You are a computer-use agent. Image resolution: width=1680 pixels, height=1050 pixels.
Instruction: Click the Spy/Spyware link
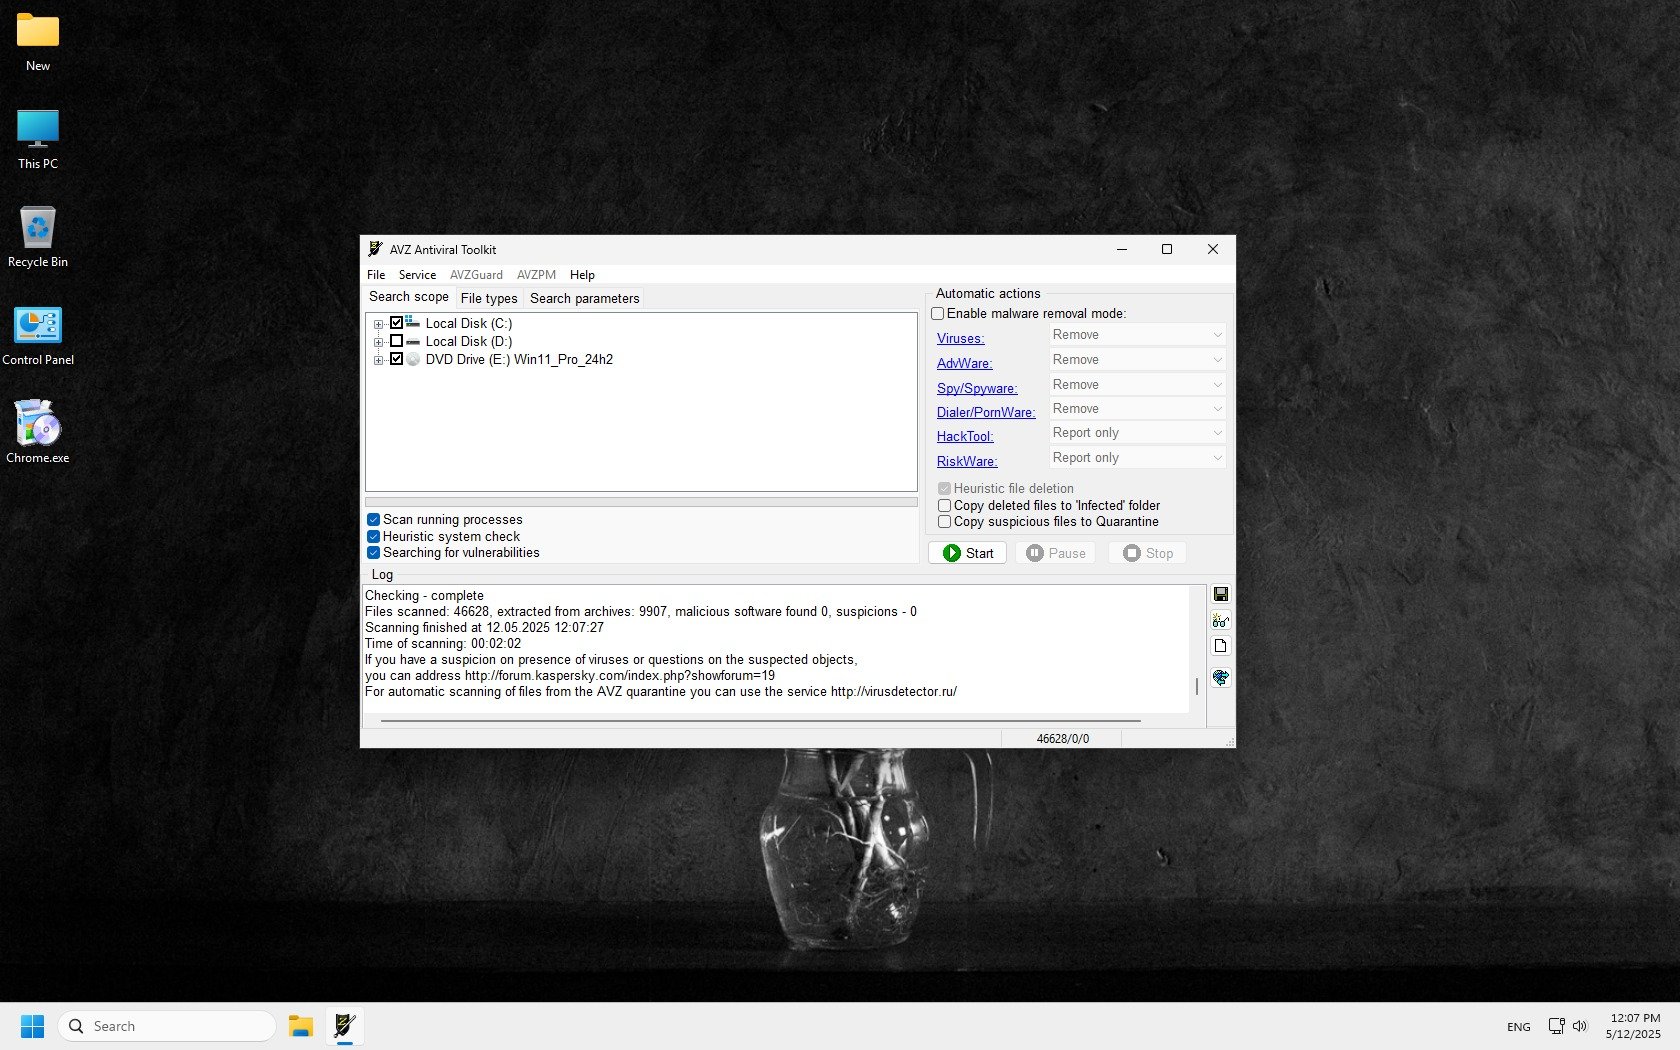click(x=976, y=388)
